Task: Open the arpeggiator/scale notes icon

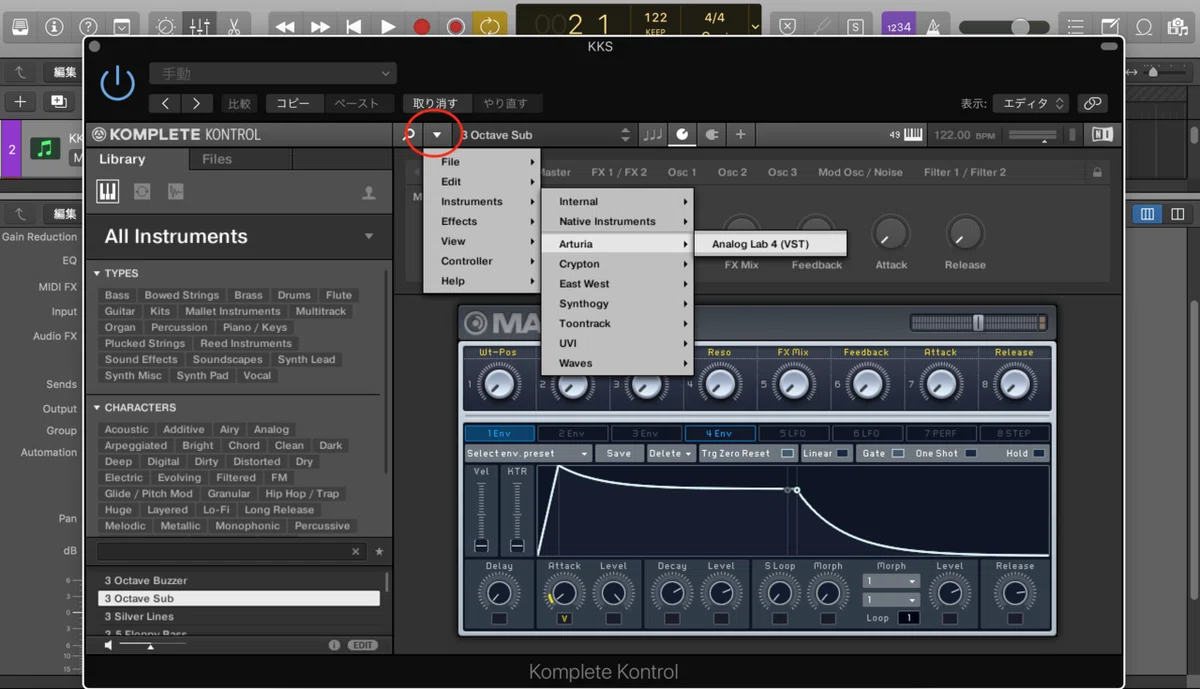Action: tap(653, 135)
